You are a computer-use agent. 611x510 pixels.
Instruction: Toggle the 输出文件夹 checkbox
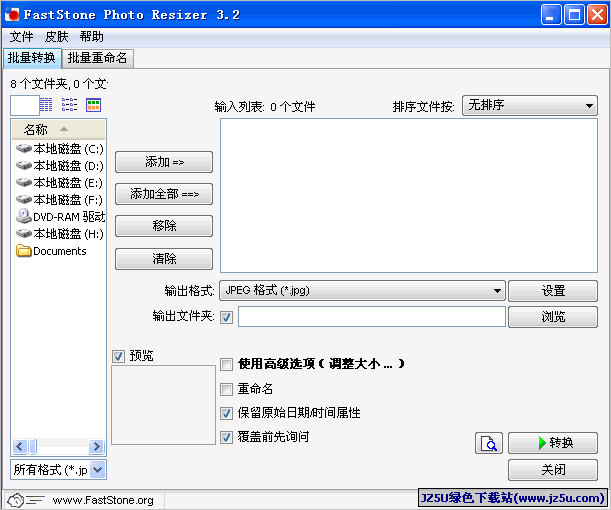point(226,317)
